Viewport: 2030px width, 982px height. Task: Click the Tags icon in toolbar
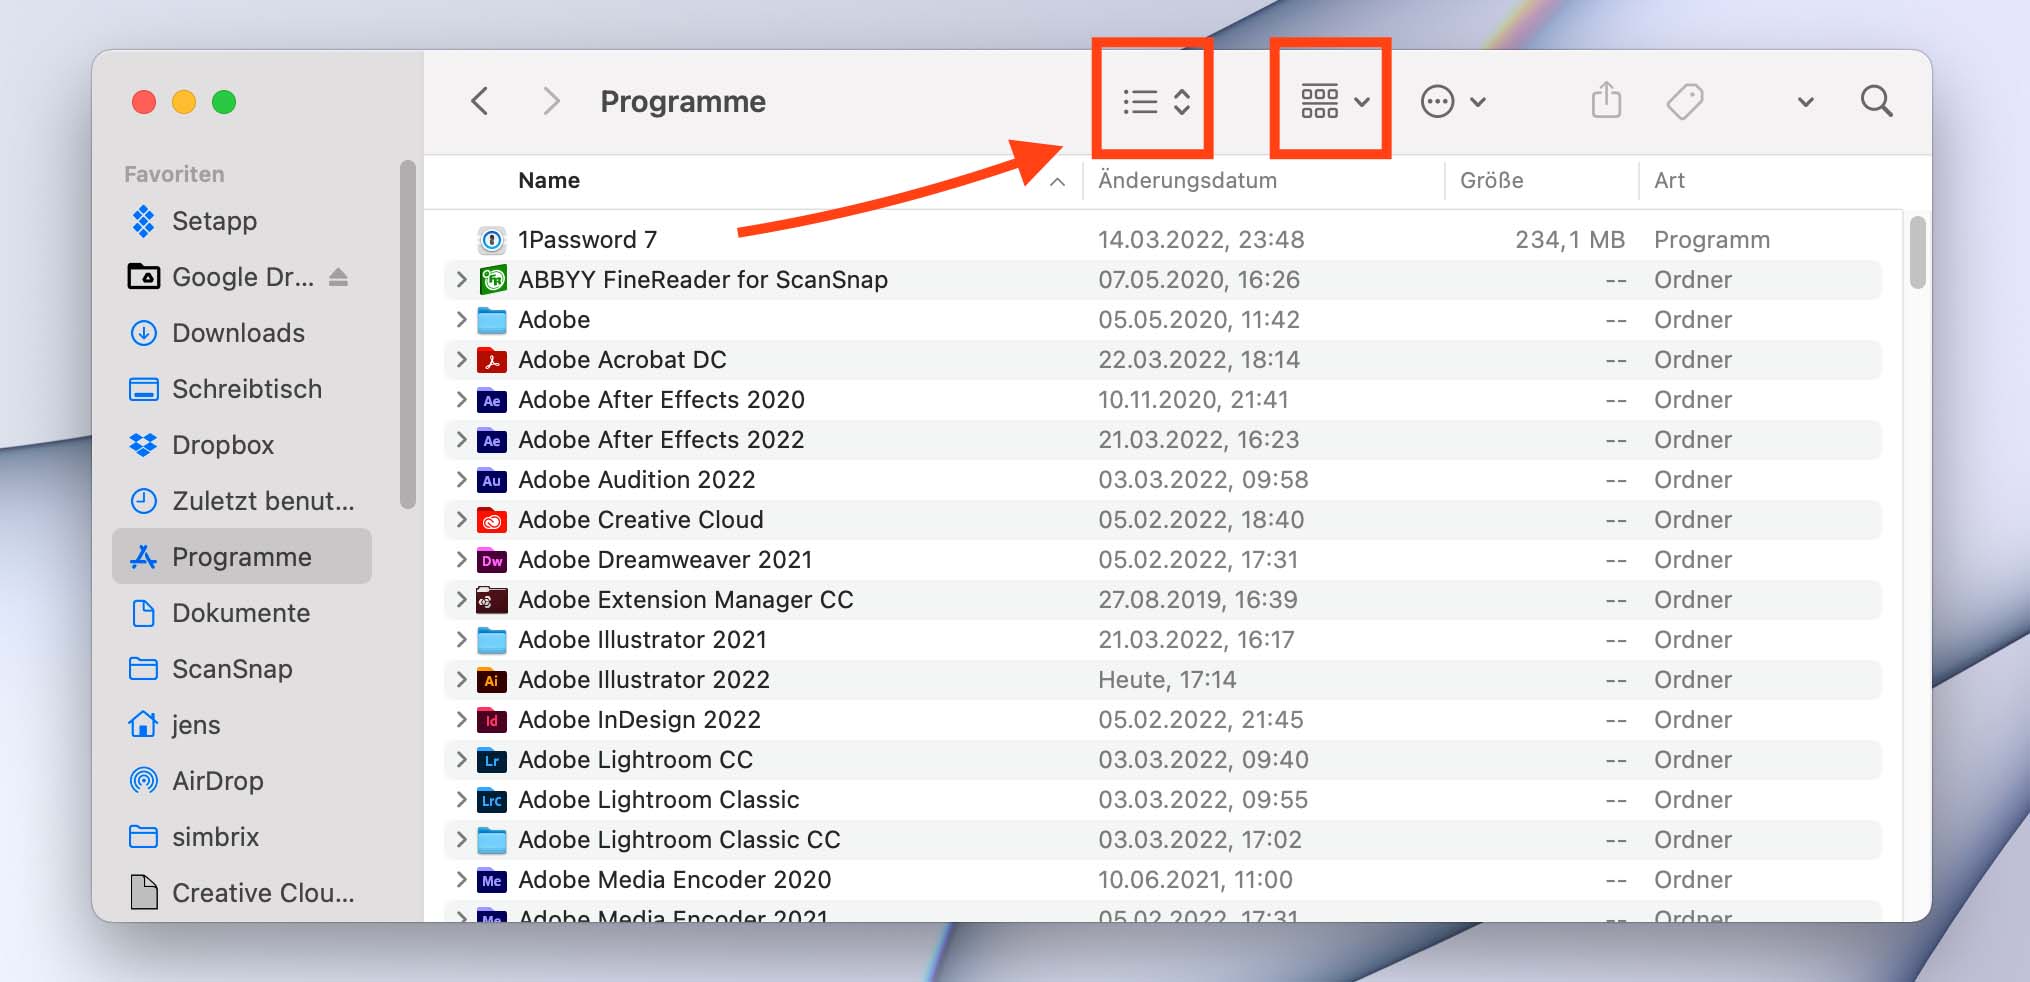[x=1685, y=101]
